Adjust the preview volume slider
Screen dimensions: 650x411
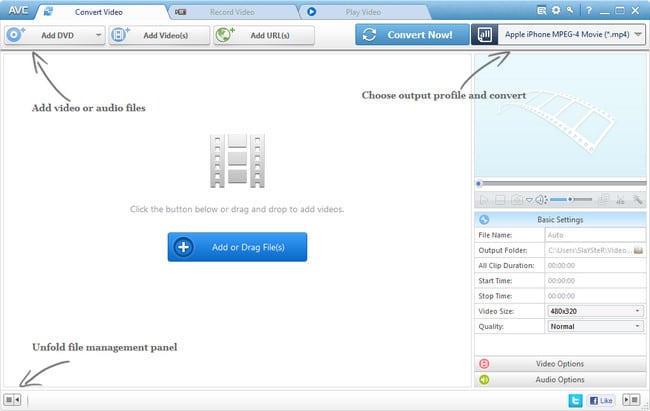571,200
